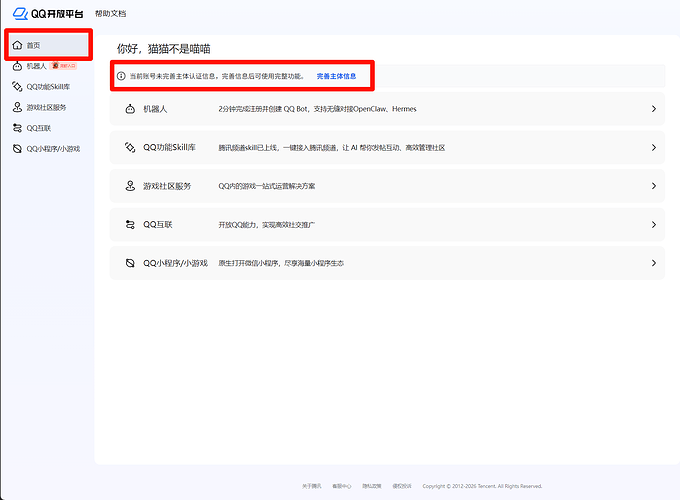Click description QQ内的游戏一站式运营解决方案
Image resolution: width=680 pixels, height=500 pixels.
click(267, 186)
